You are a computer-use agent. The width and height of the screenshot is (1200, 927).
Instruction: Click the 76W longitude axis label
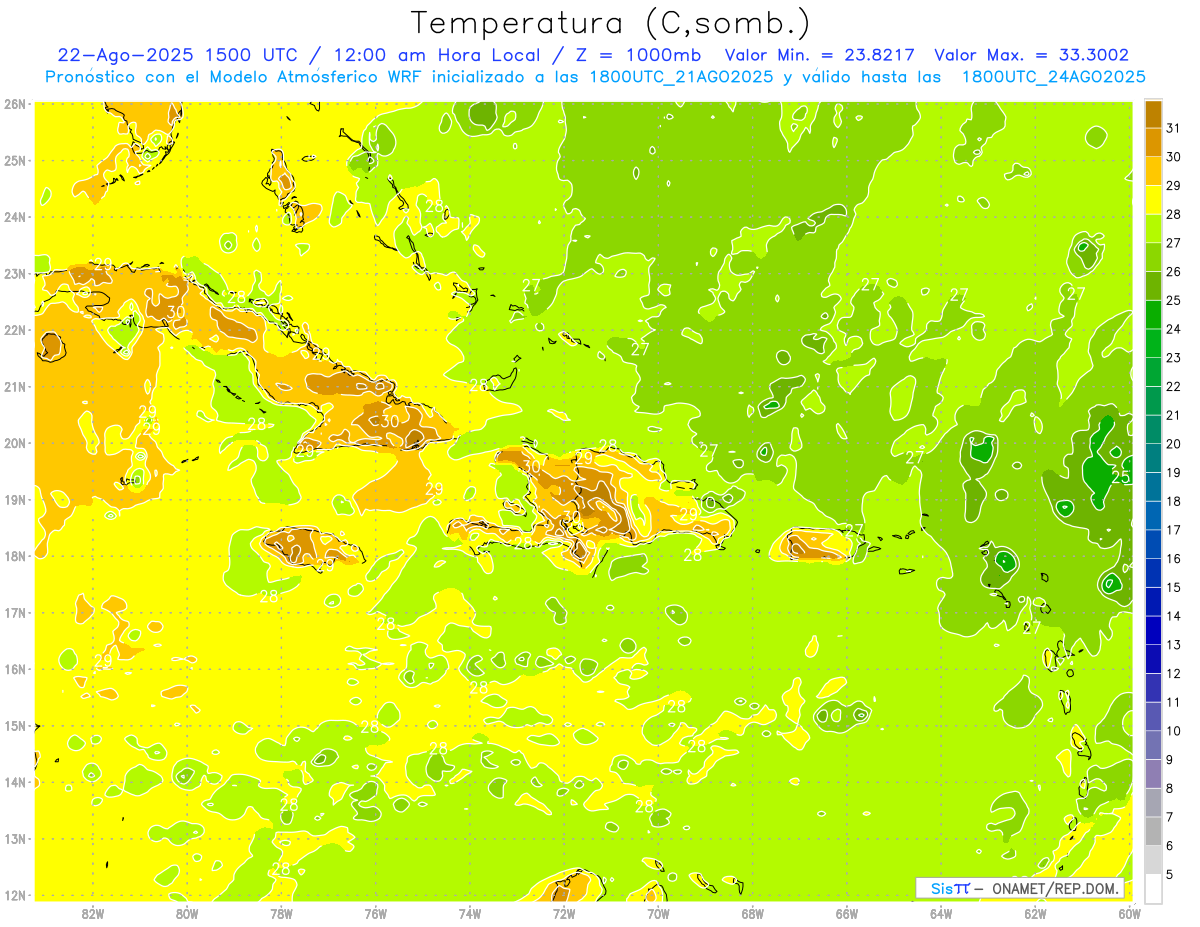click(376, 913)
